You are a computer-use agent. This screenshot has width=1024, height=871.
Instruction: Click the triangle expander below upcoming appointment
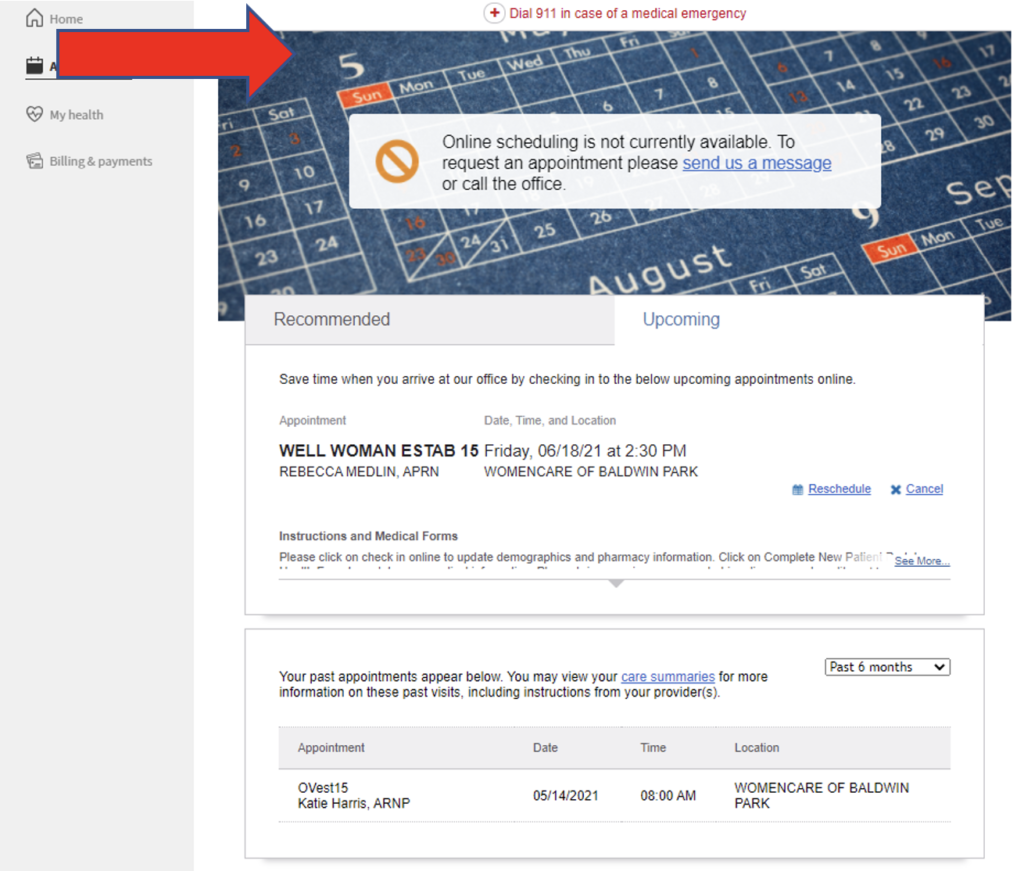[x=616, y=583]
